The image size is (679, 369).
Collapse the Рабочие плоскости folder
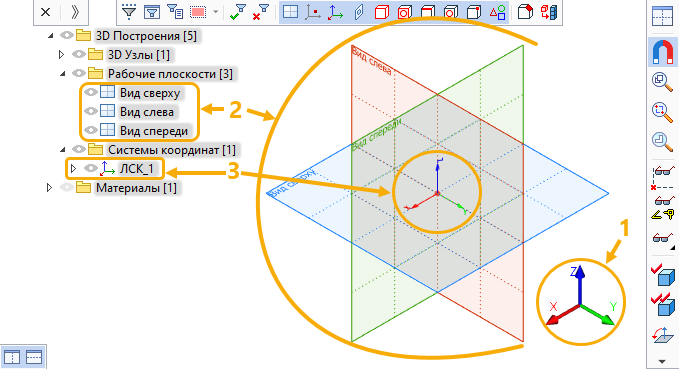coord(63,74)
